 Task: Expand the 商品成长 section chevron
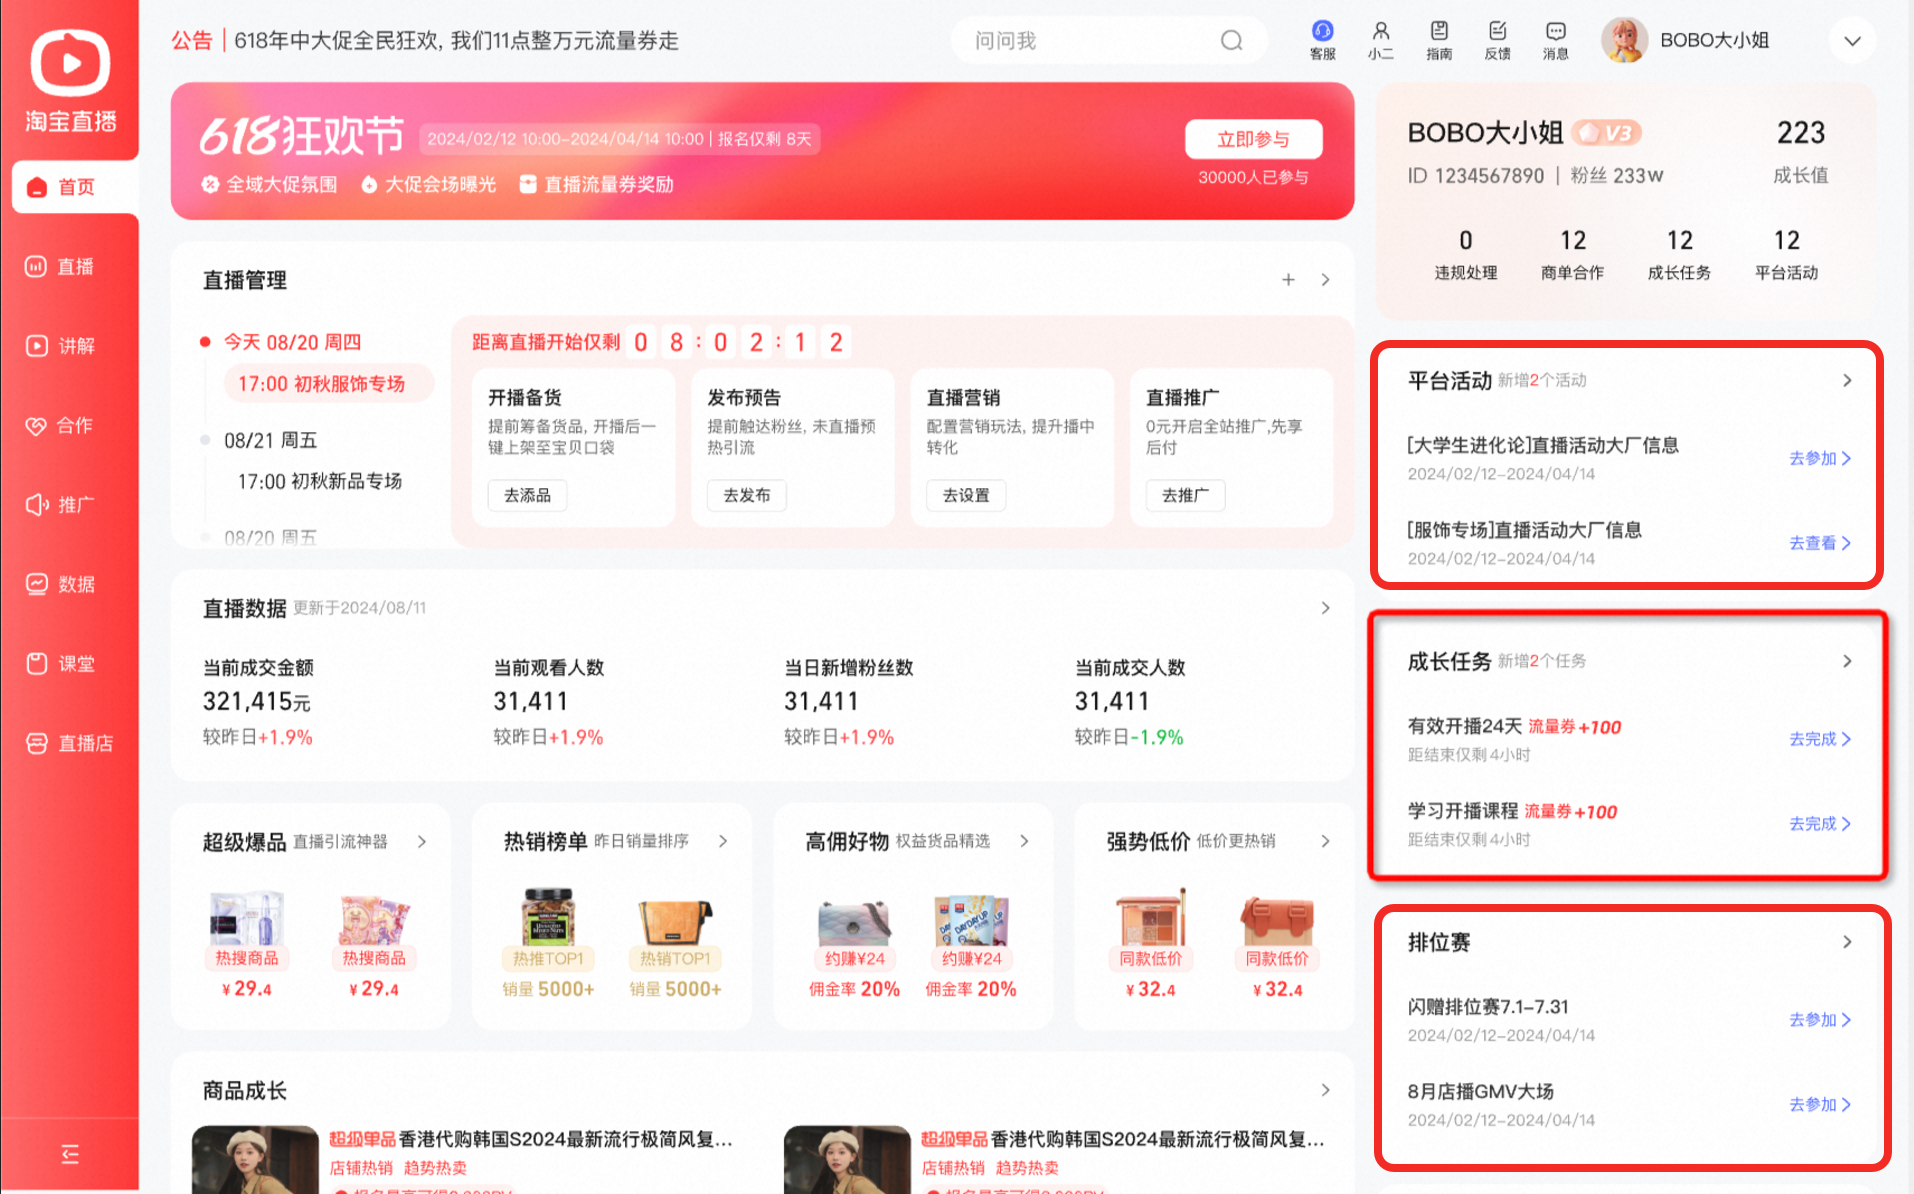1325,1090
